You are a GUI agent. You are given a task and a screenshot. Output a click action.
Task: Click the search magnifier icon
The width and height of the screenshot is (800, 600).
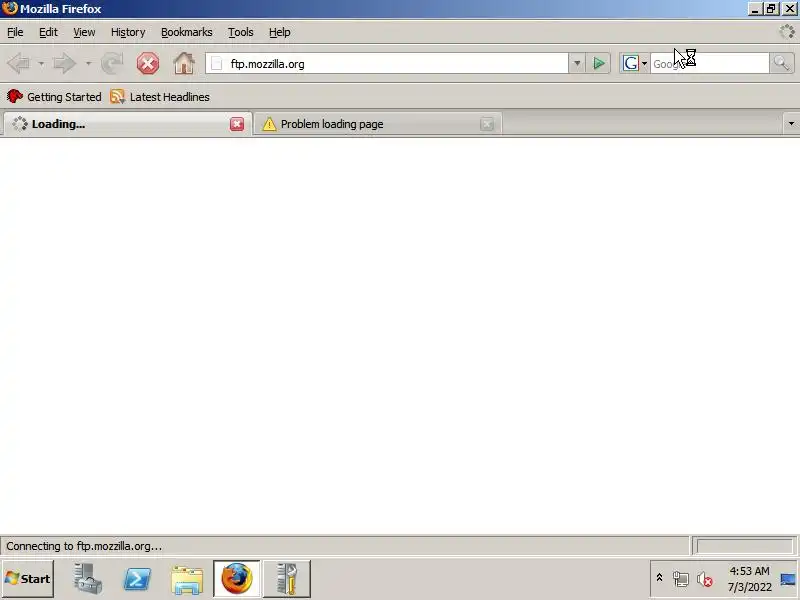pos(781,63)
